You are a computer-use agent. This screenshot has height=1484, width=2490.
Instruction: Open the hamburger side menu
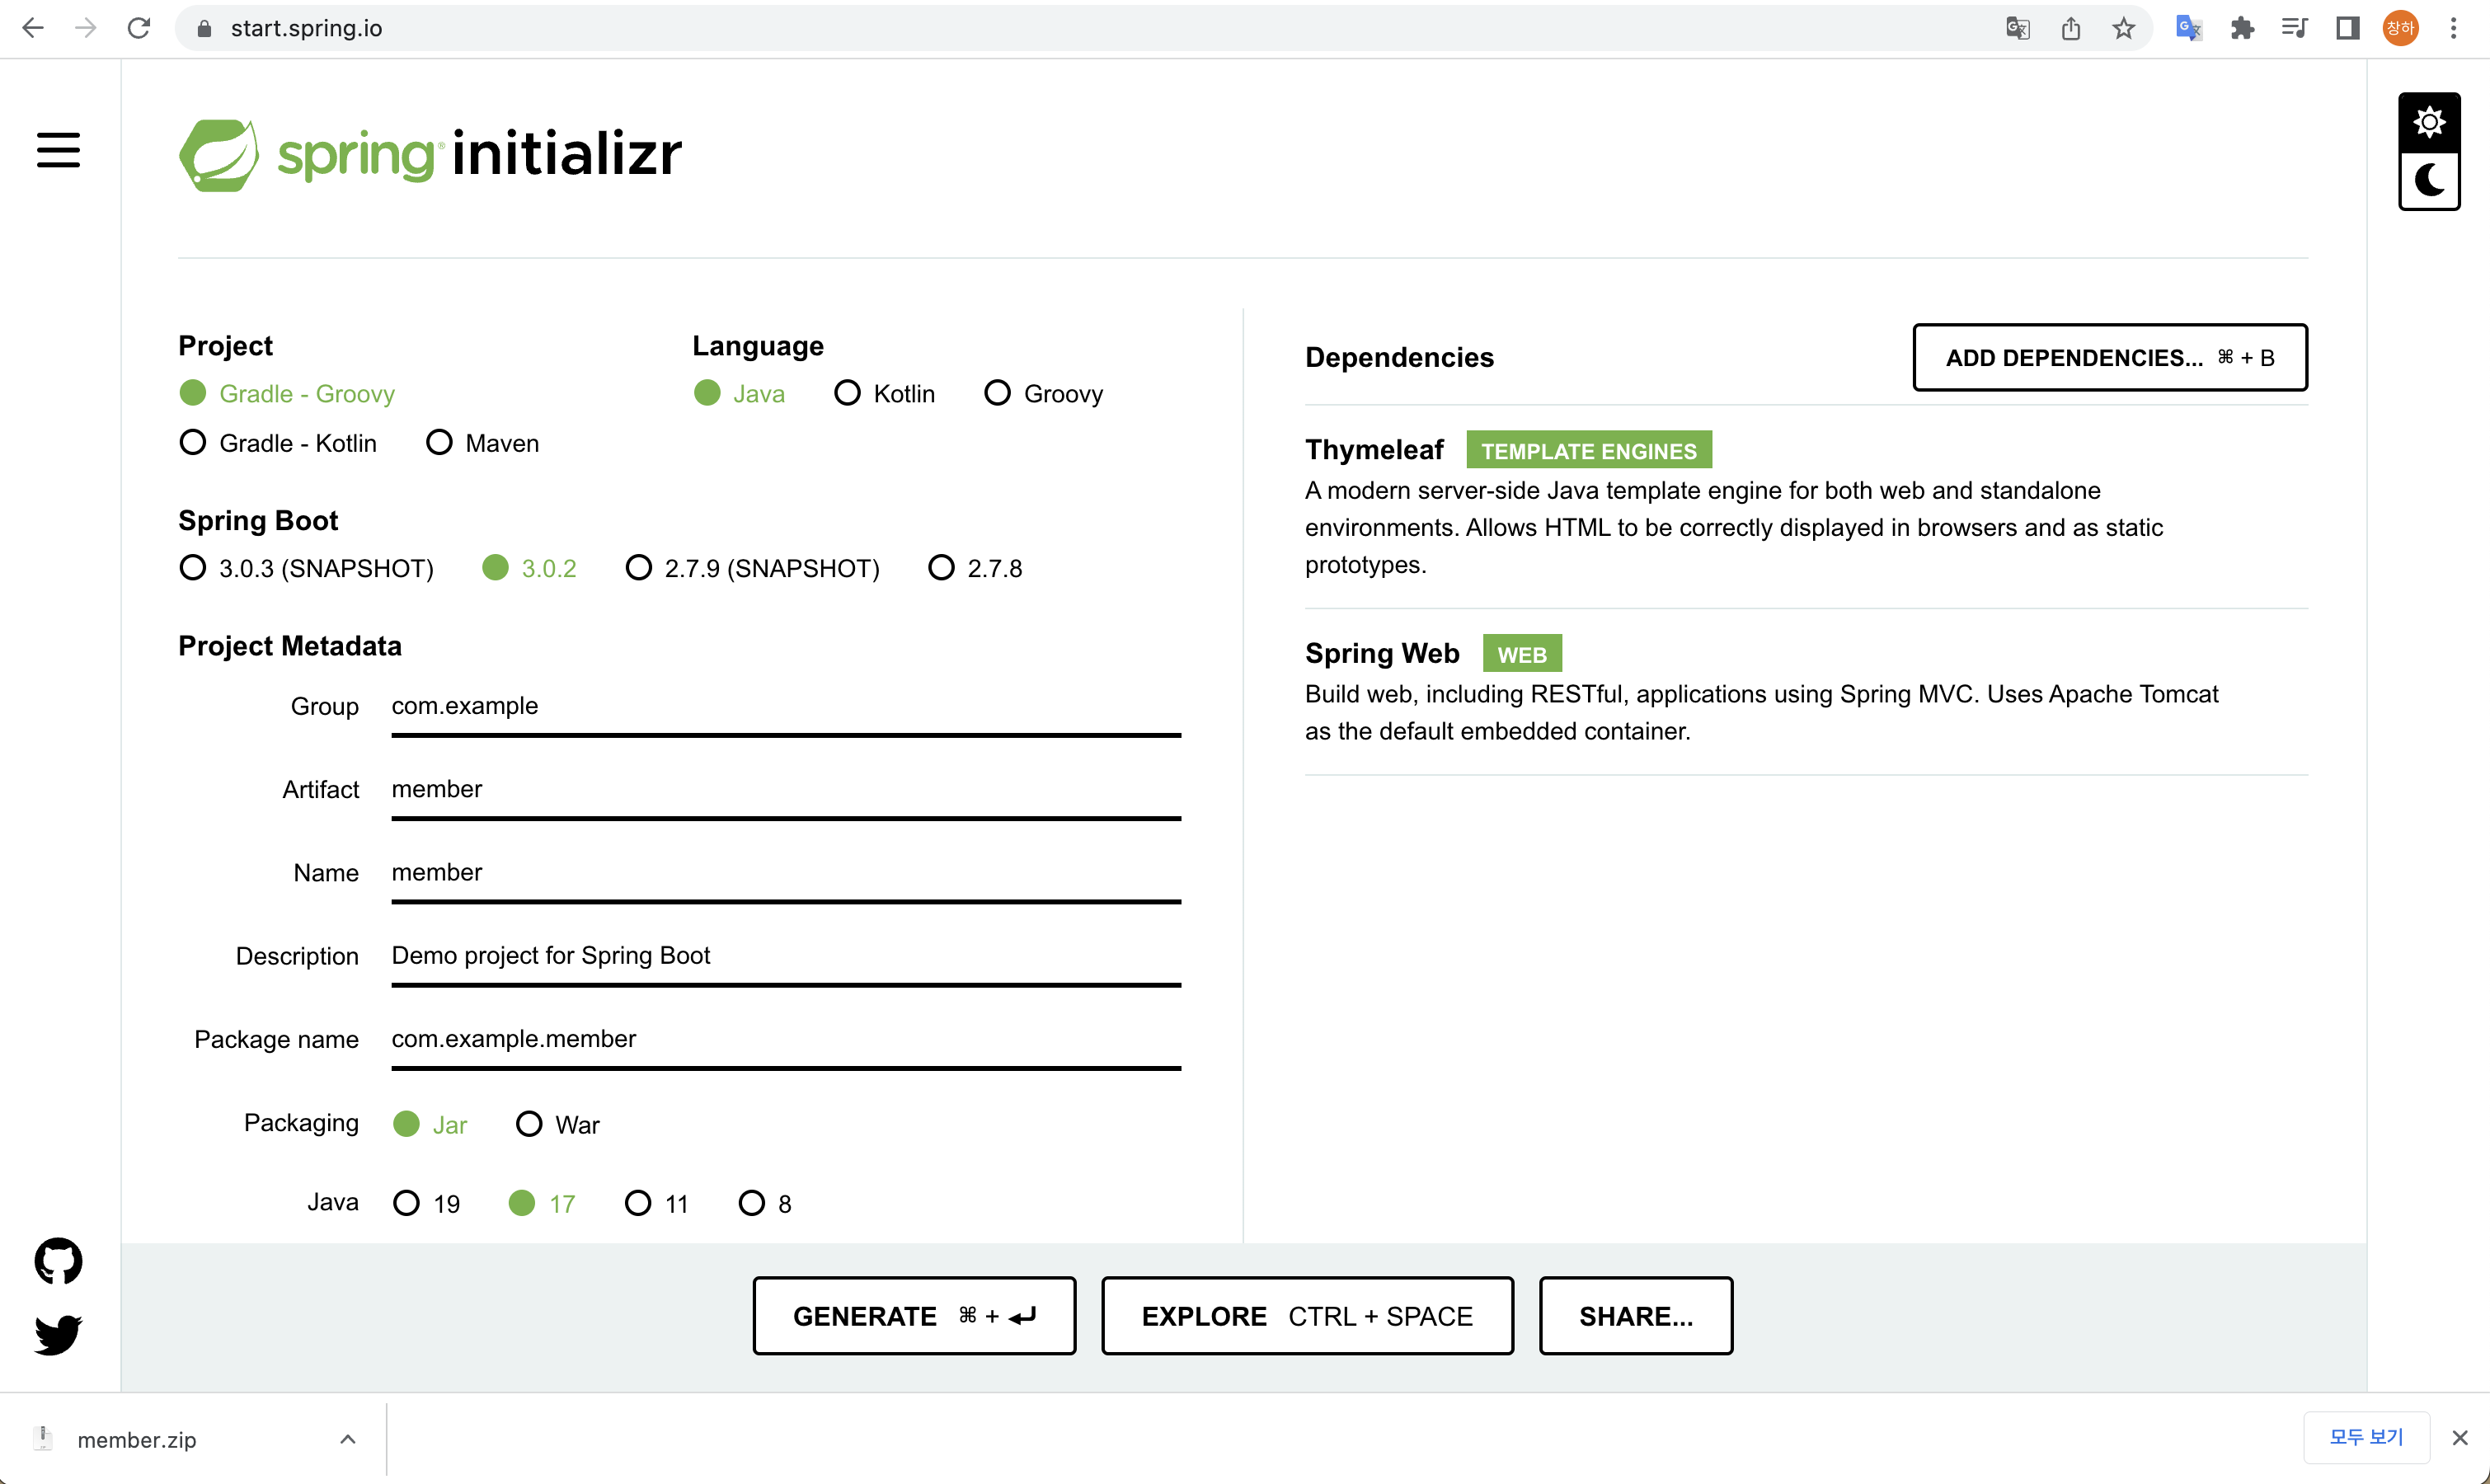point(58,150)
